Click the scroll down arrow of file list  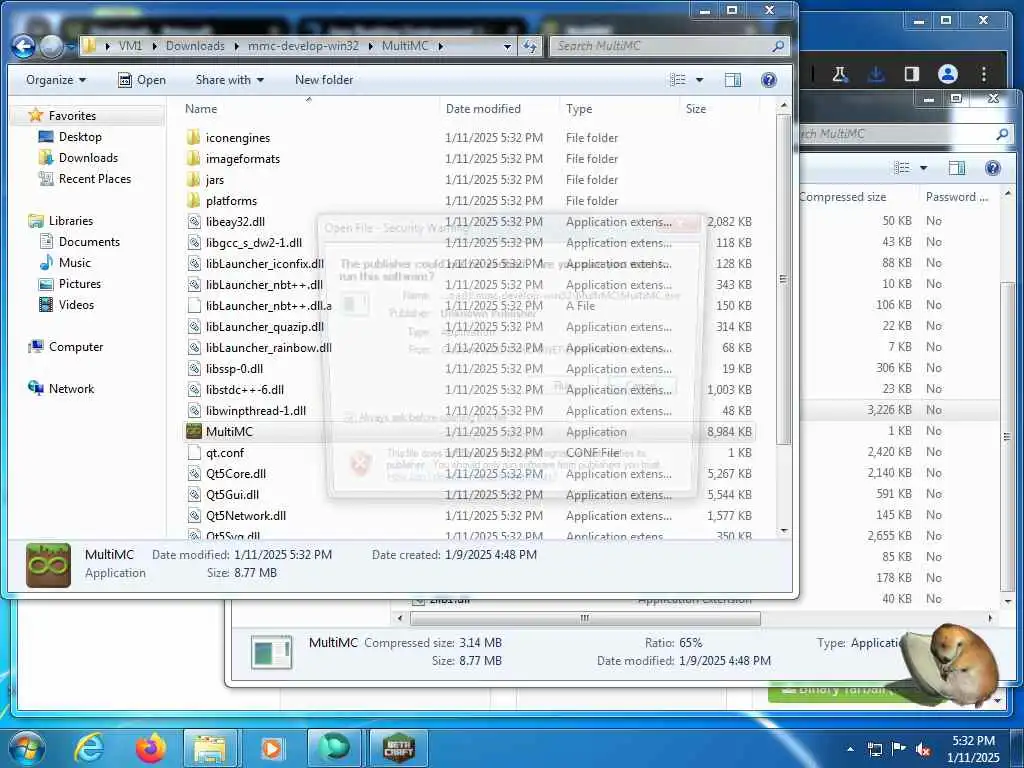784,531
